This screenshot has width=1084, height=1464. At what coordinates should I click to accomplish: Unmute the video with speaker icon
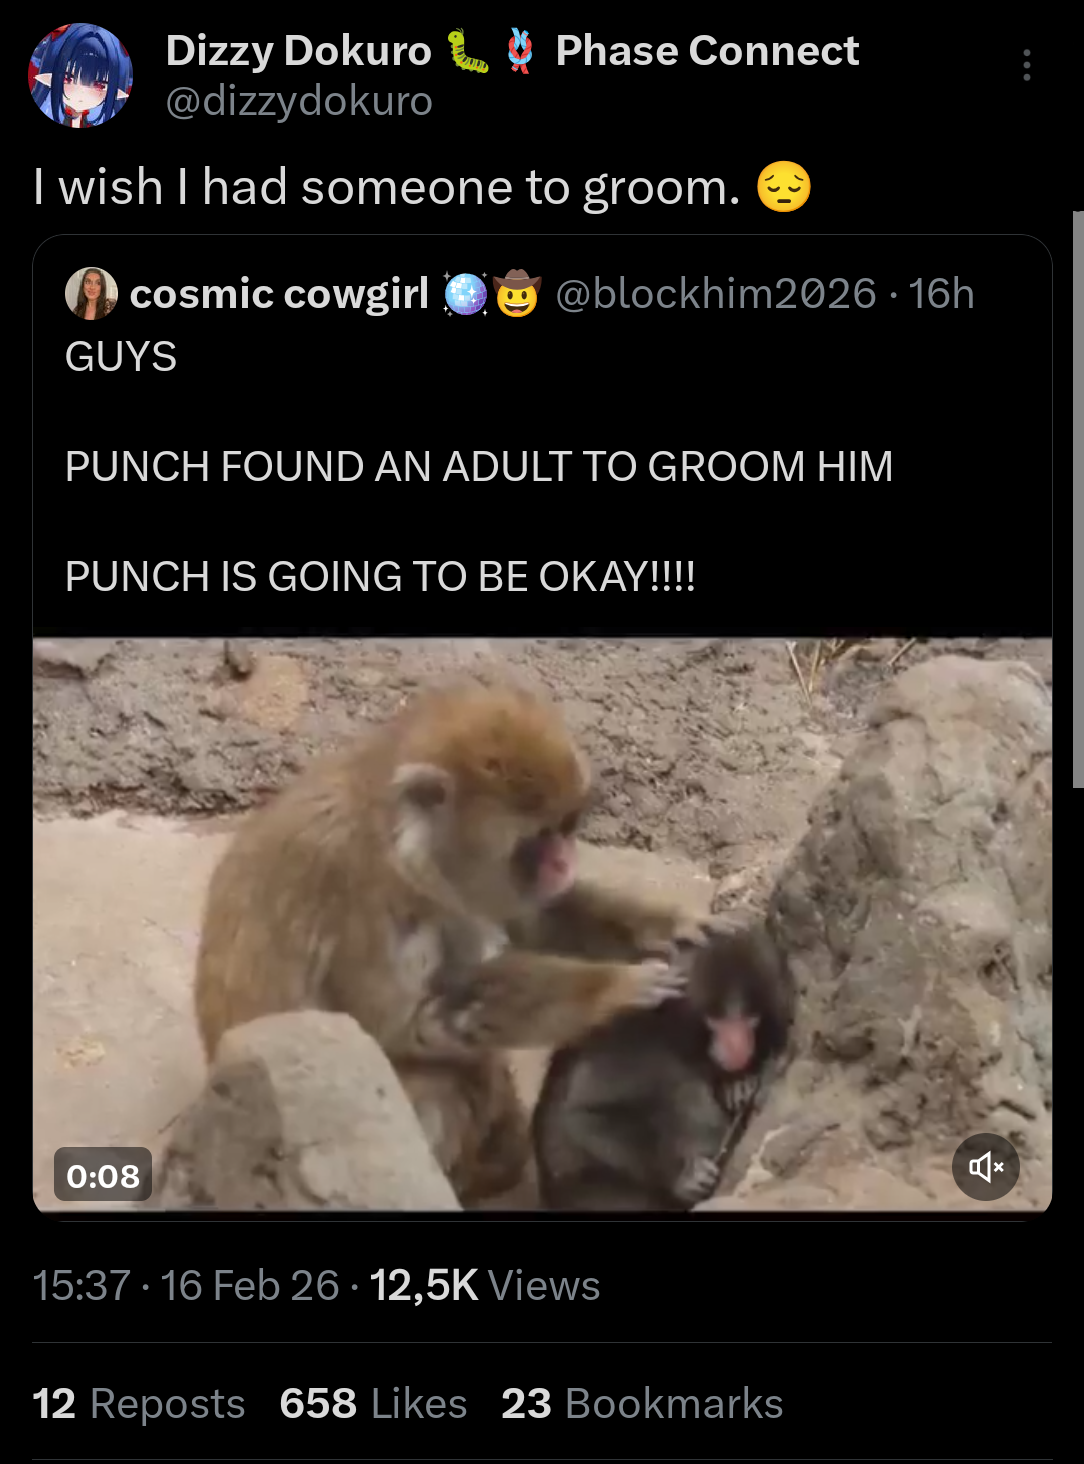click(x=985, y=1166)
